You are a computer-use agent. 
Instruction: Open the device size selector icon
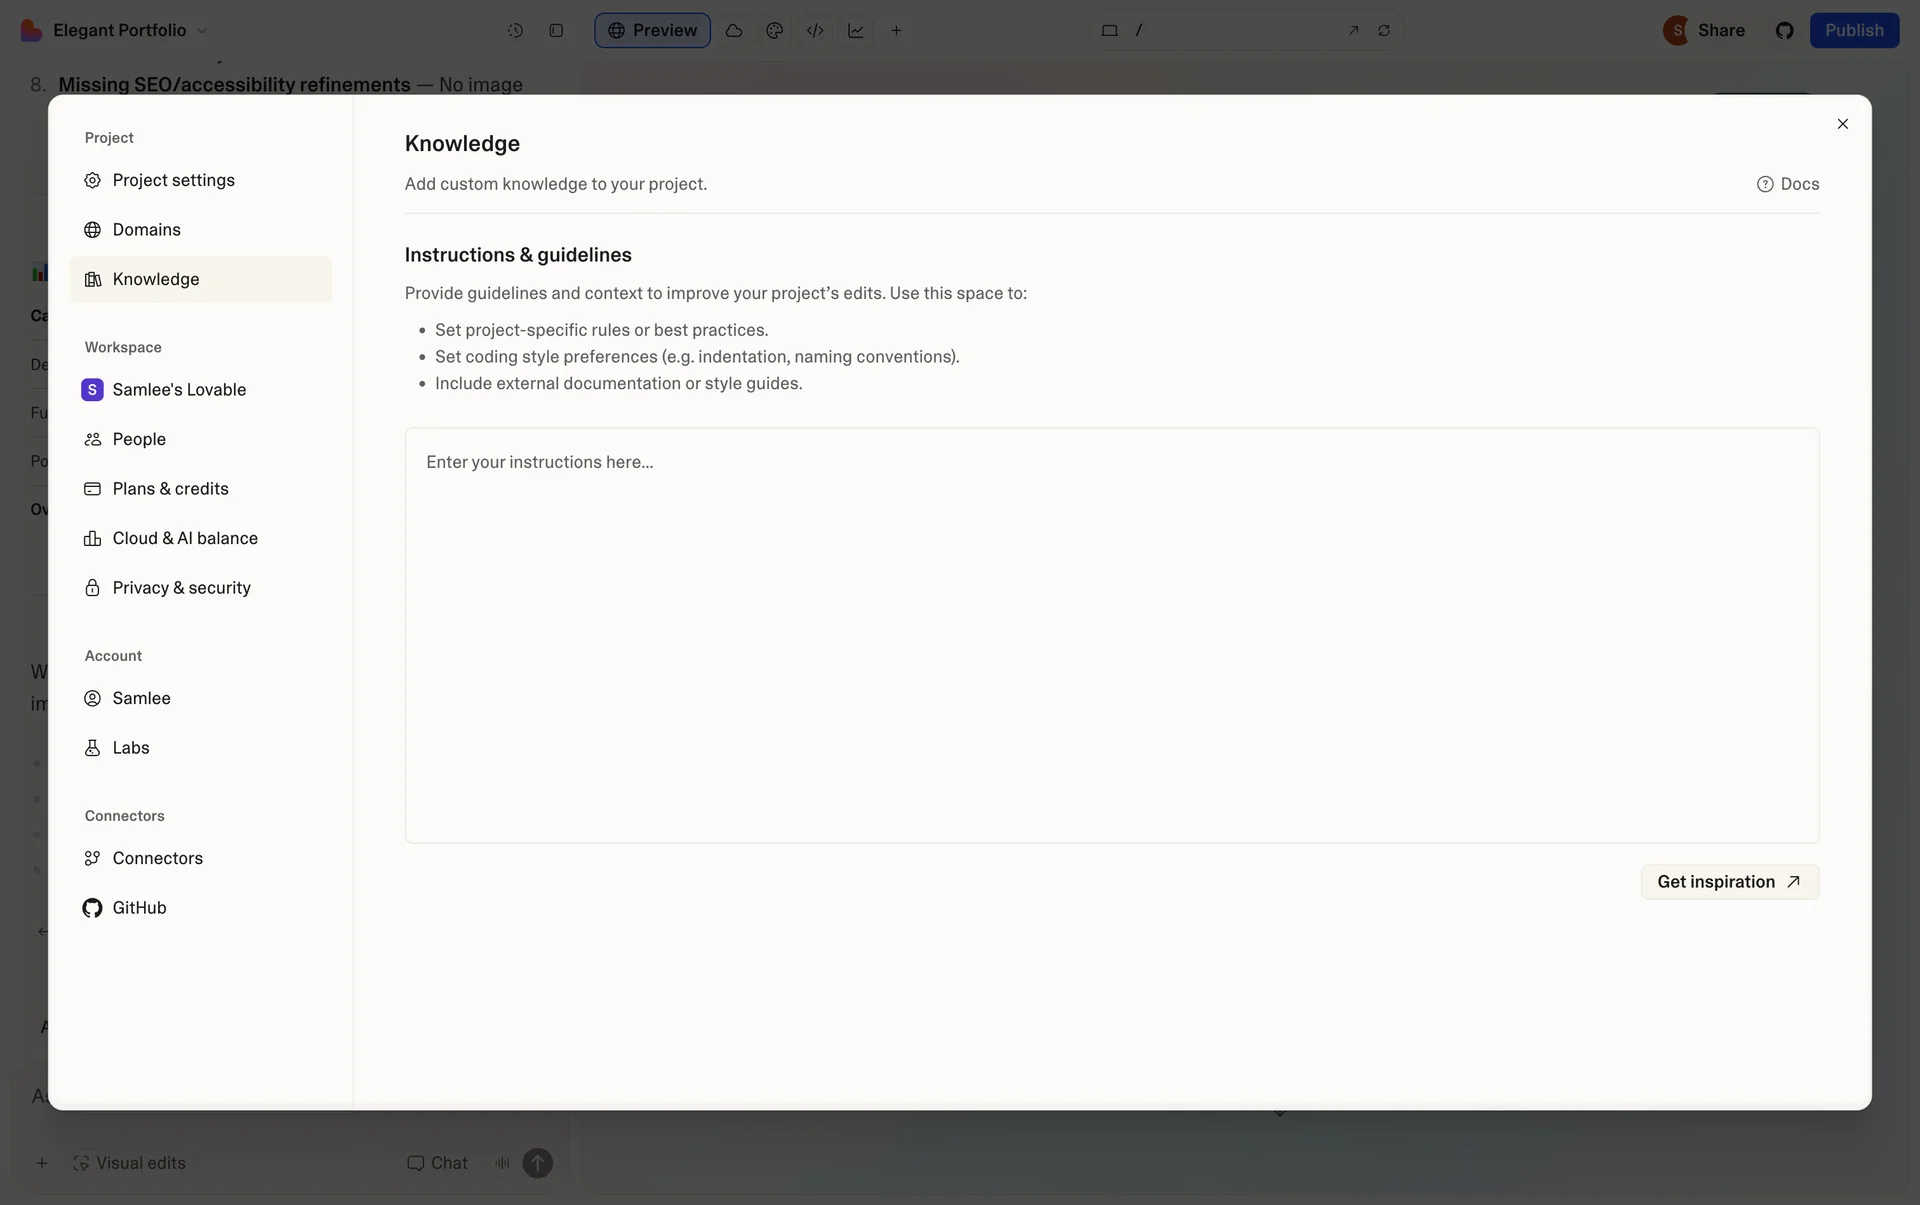(1109, 30)
